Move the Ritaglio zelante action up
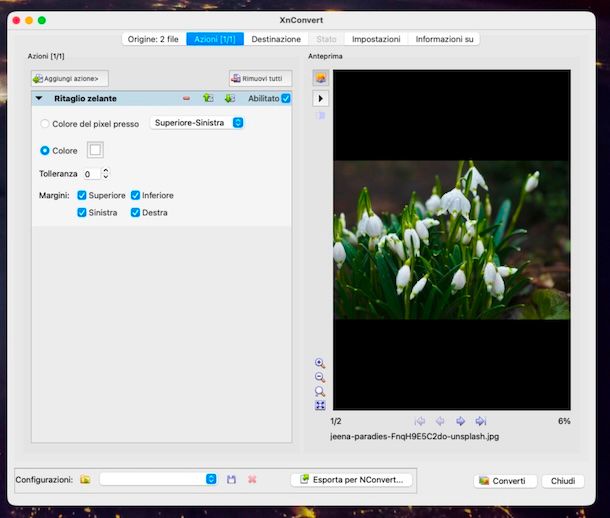 point(208,98)
